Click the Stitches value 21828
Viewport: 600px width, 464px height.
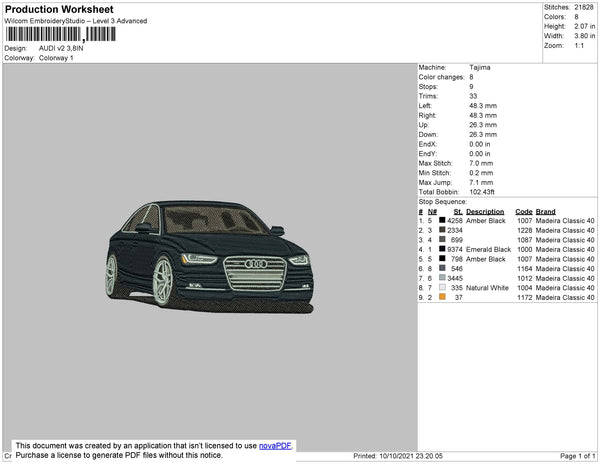click(x=584, y=7)
